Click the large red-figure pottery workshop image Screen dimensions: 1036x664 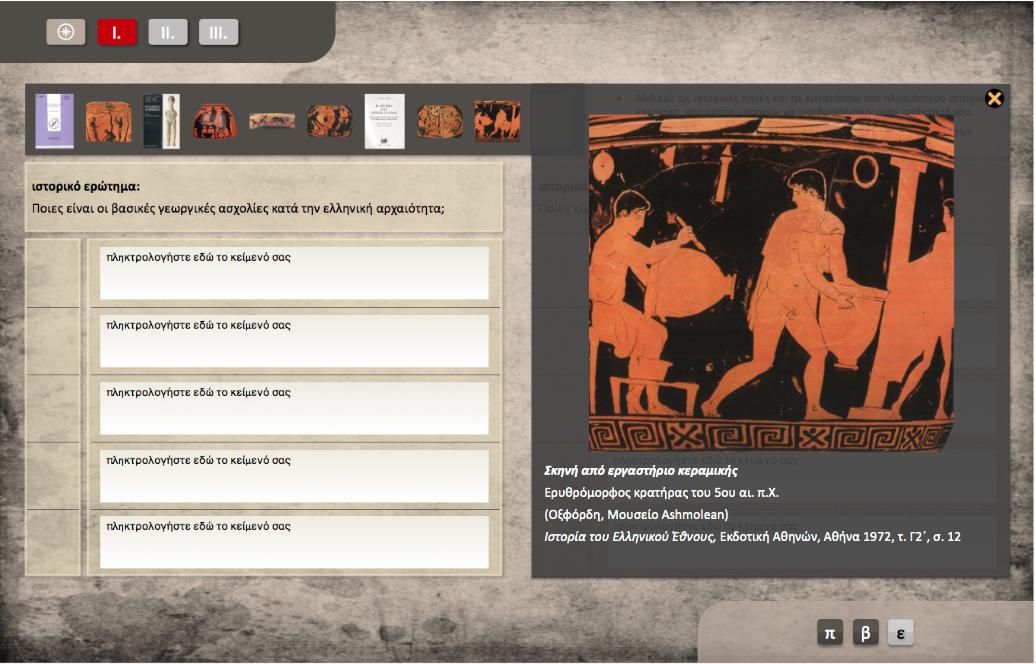(x=771, y=283)
